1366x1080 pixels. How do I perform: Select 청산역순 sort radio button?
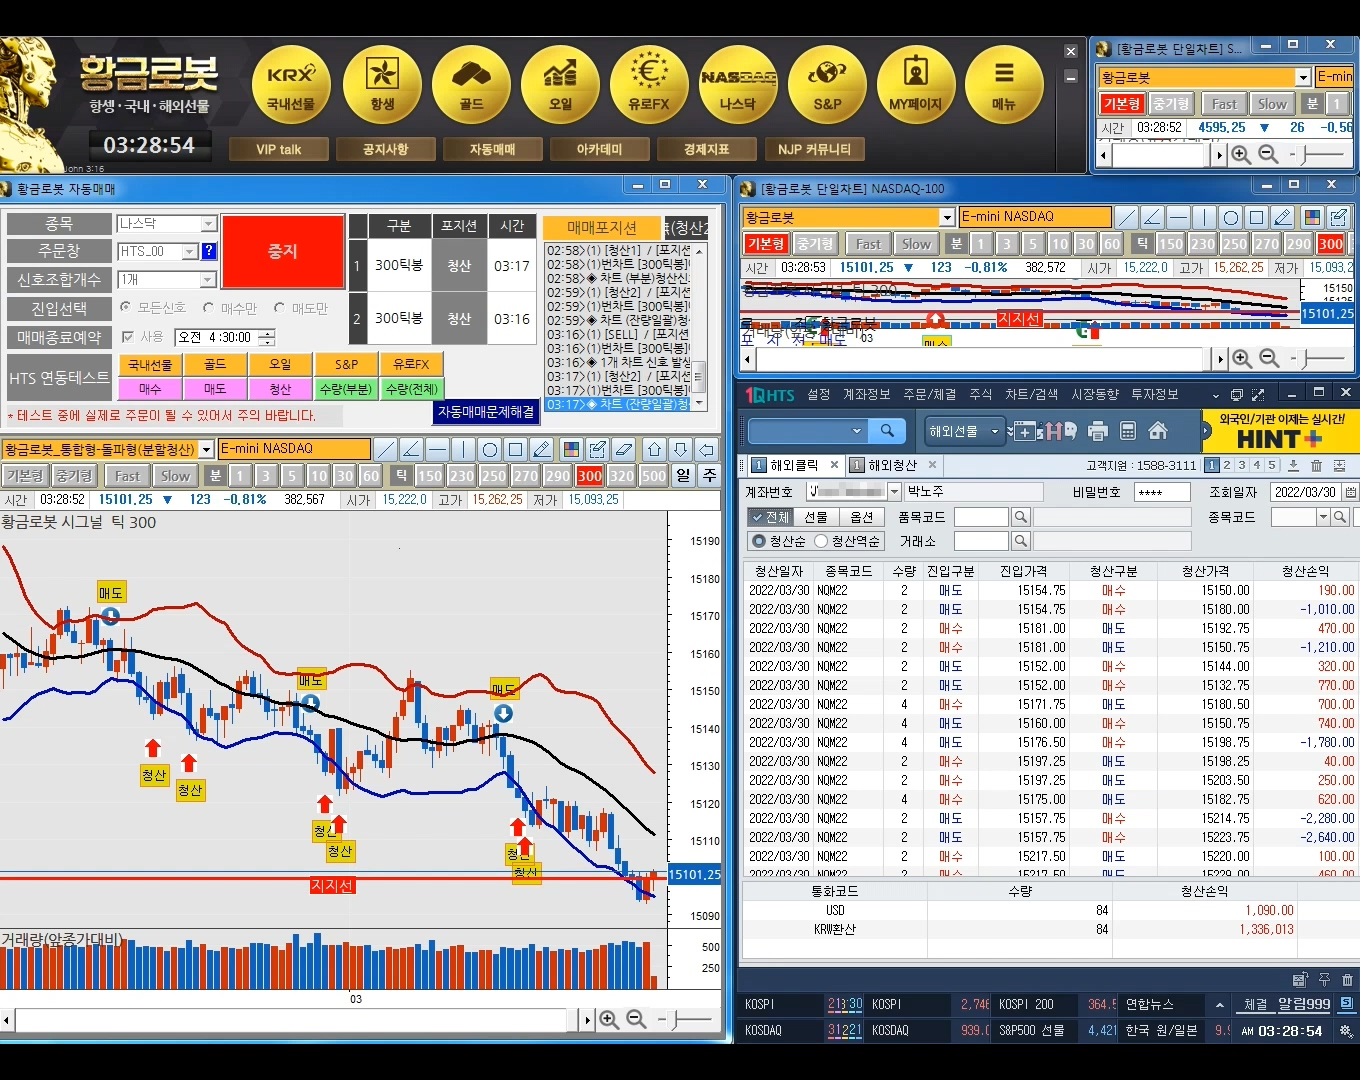pos(821,541)
